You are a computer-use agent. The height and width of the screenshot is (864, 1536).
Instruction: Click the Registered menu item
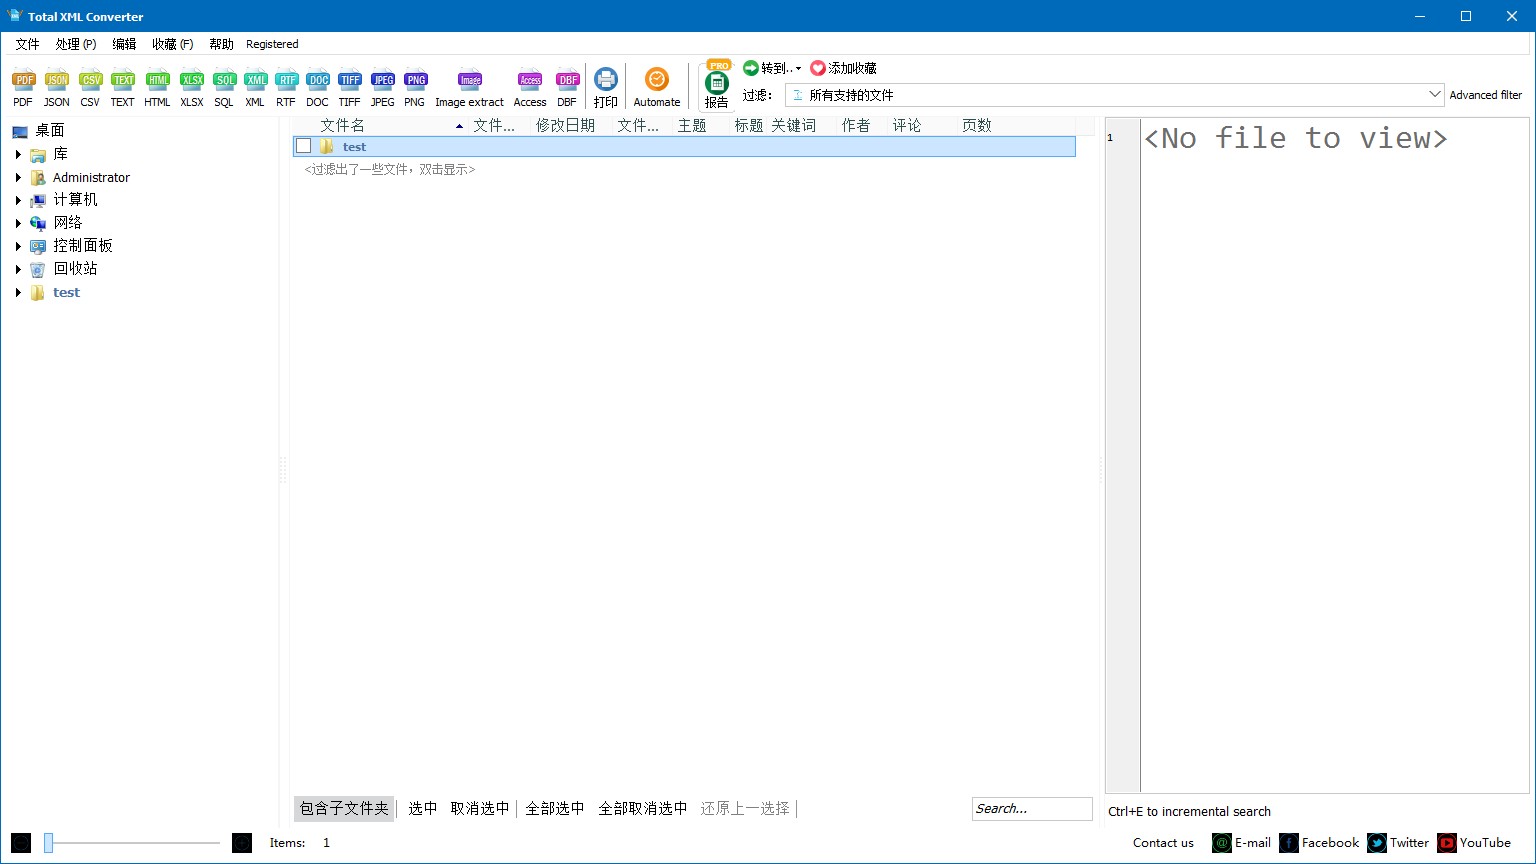tap(272, 44)
